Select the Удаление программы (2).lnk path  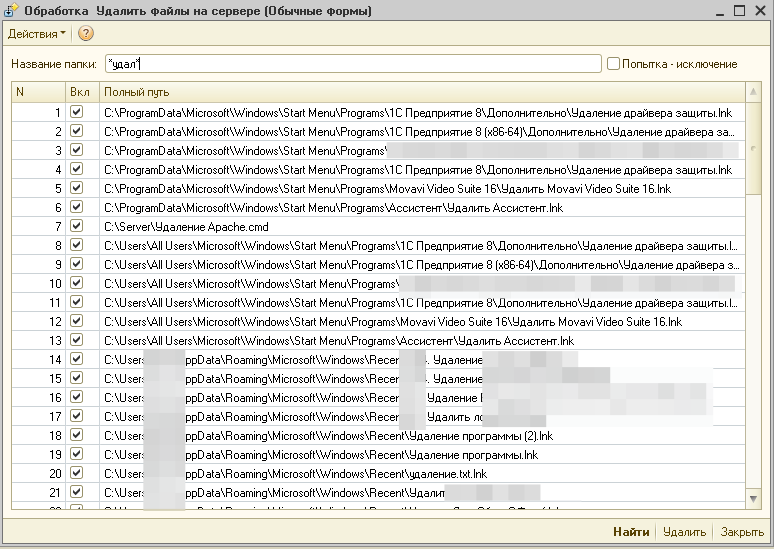pyautogui.click(x=328, y=436)
